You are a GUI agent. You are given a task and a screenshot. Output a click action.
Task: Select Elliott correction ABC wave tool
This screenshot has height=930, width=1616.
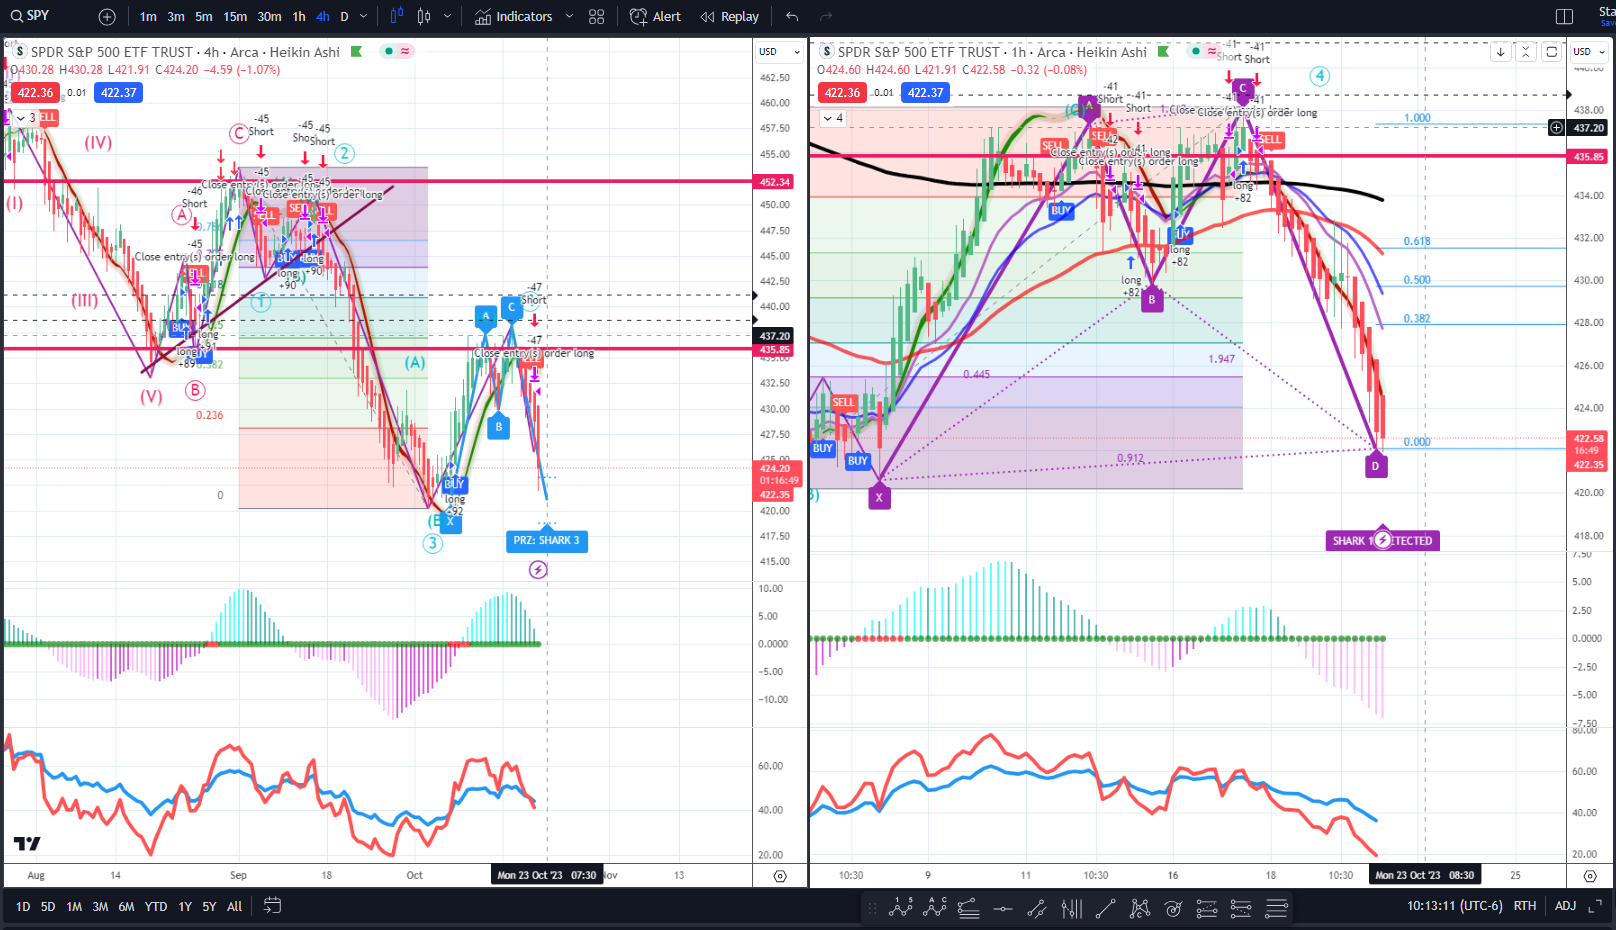coord(936,908)
